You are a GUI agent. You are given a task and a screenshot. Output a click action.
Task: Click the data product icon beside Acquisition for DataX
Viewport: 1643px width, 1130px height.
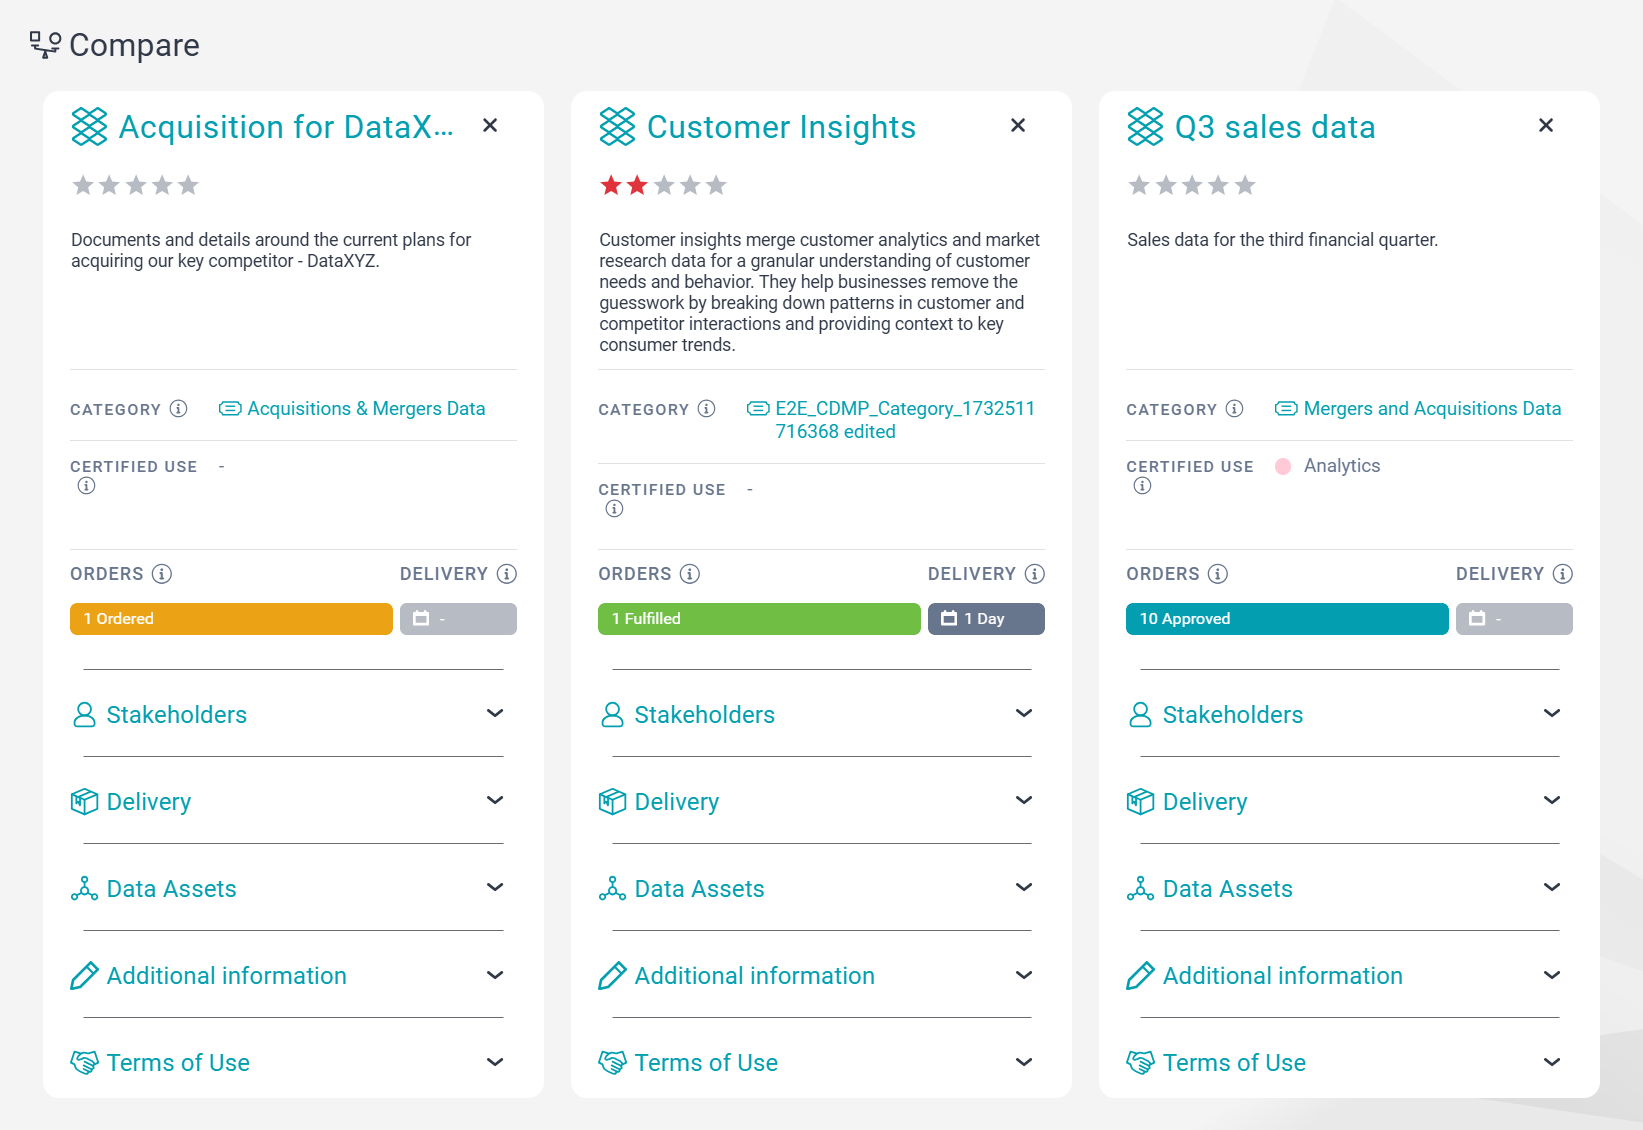click(x=89, y=127)
